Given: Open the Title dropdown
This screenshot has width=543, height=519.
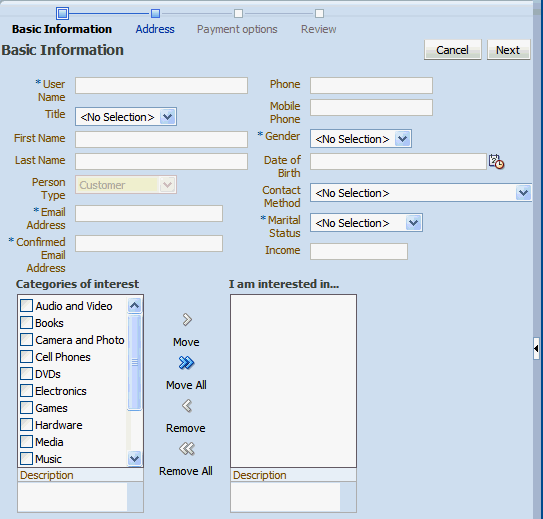Looking at the screenshot, I should tap(126, 117).
